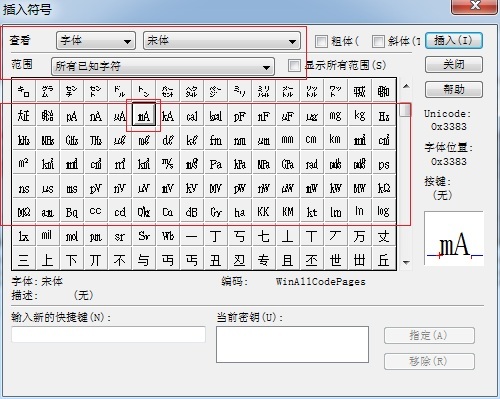Pick the 丘 character cell
This screenshot has height=399, width=500.
tap(384, 259)
